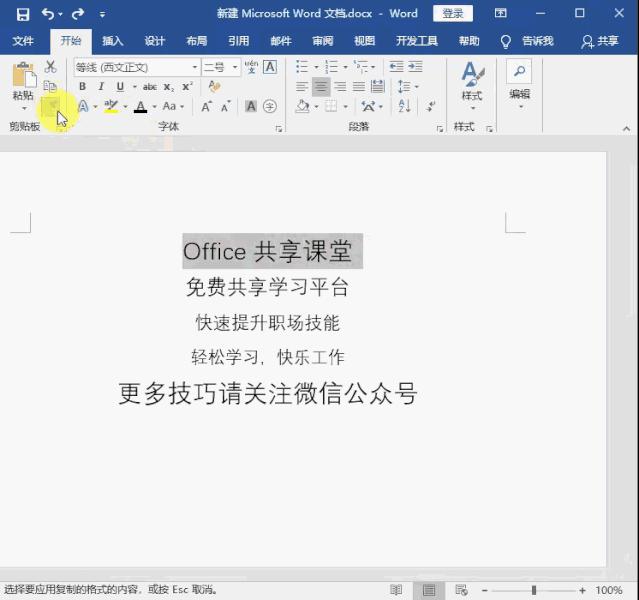The image size is (639, 600).
Task: Open the line spacing dropdown
Action: click(417, 86)
